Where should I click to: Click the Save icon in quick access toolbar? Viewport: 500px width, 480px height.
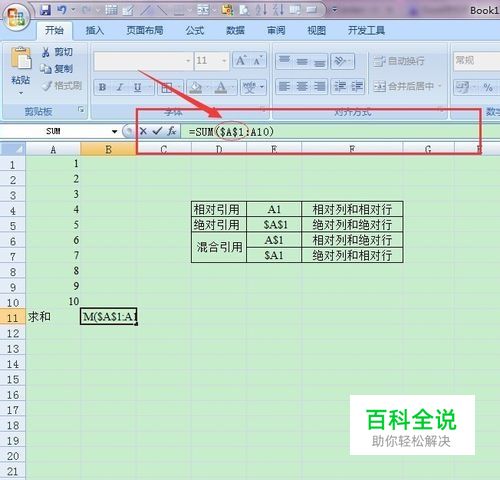point(45,10)
